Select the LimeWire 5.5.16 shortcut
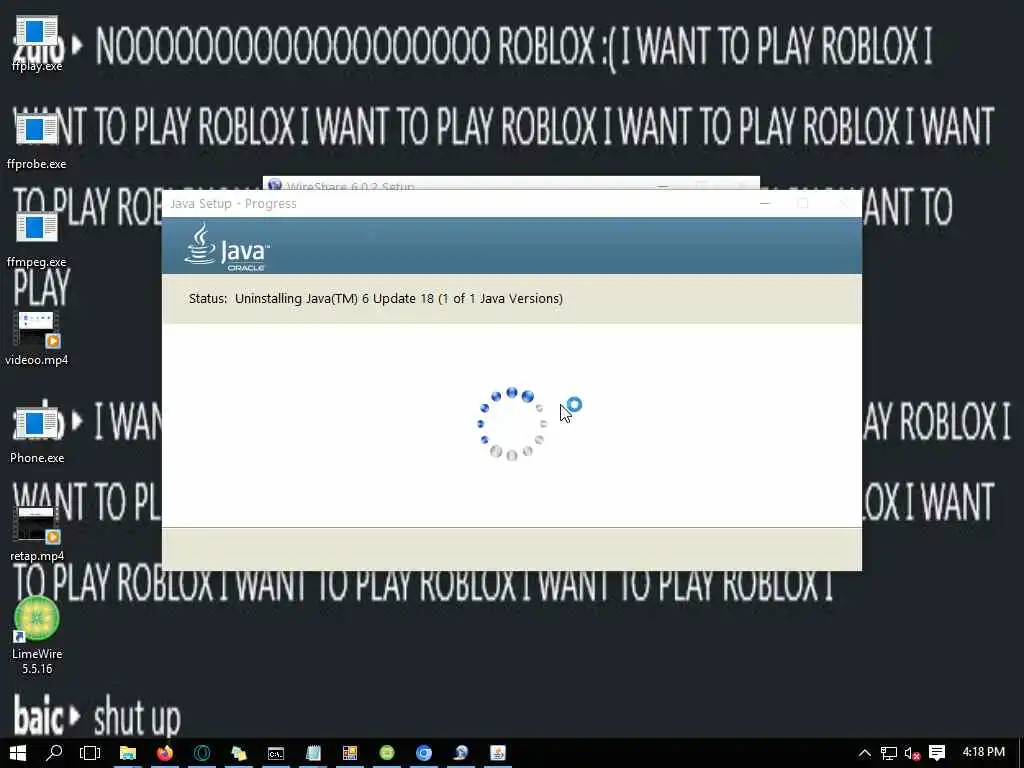 (37, 635)
